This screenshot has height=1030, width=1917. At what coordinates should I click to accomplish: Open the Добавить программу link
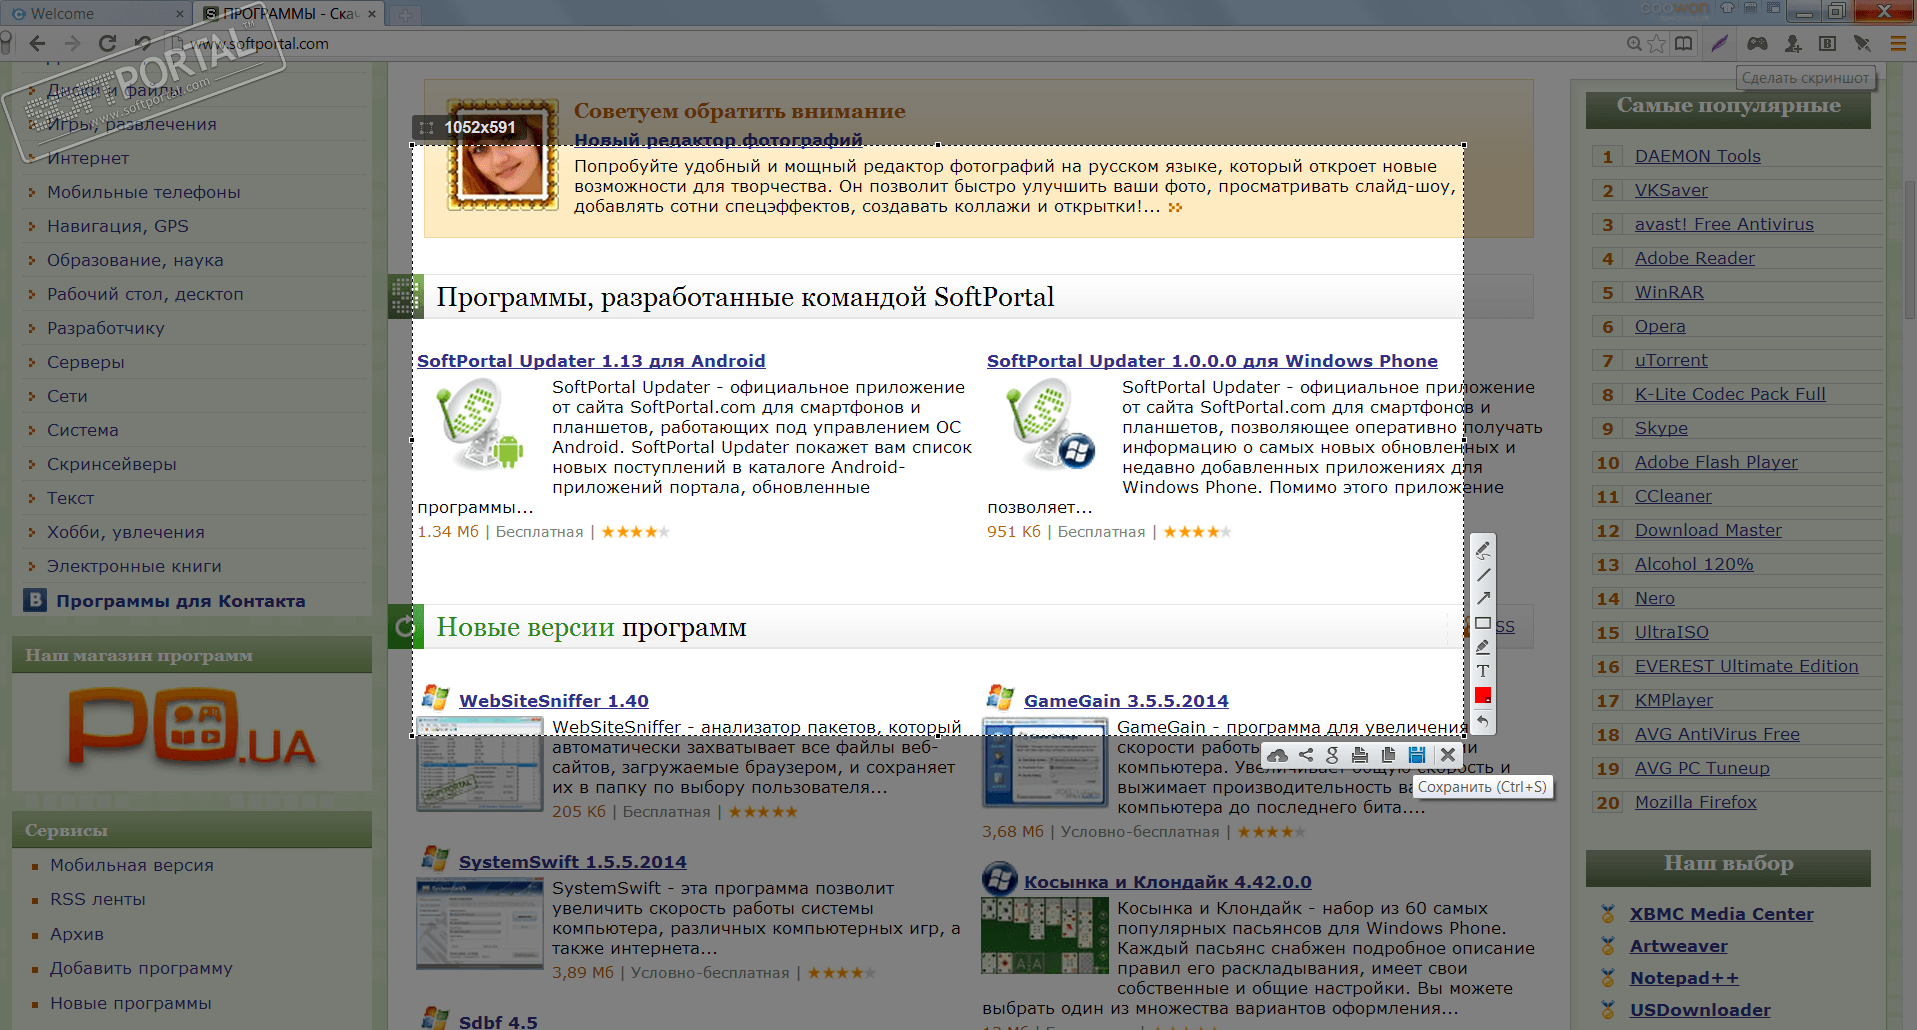pos(141,968)
